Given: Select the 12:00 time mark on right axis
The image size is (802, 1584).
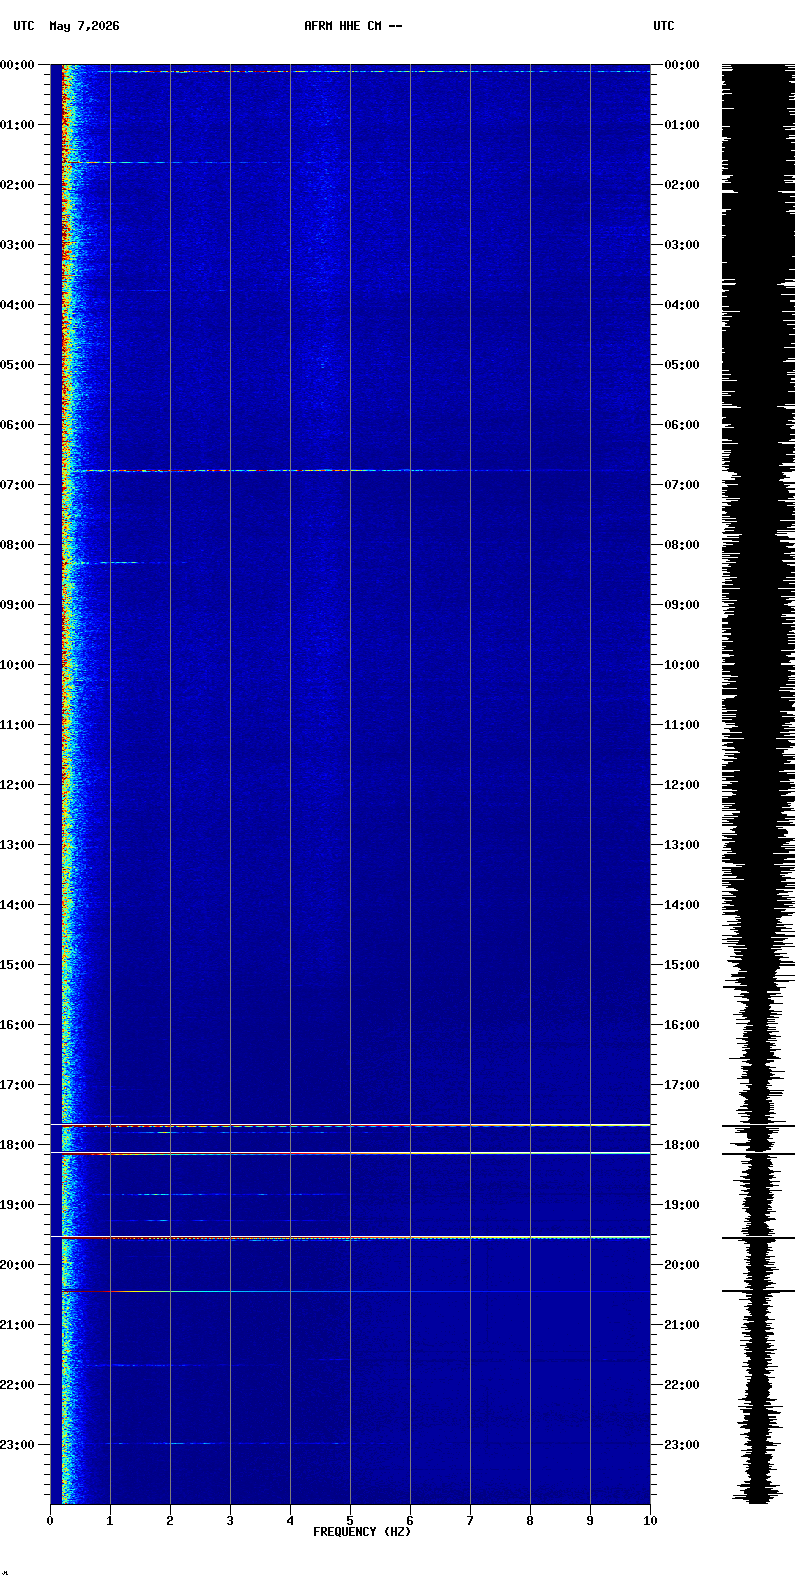Looking at the screenshot, I should pyautogui.click(x=681, y=785).
